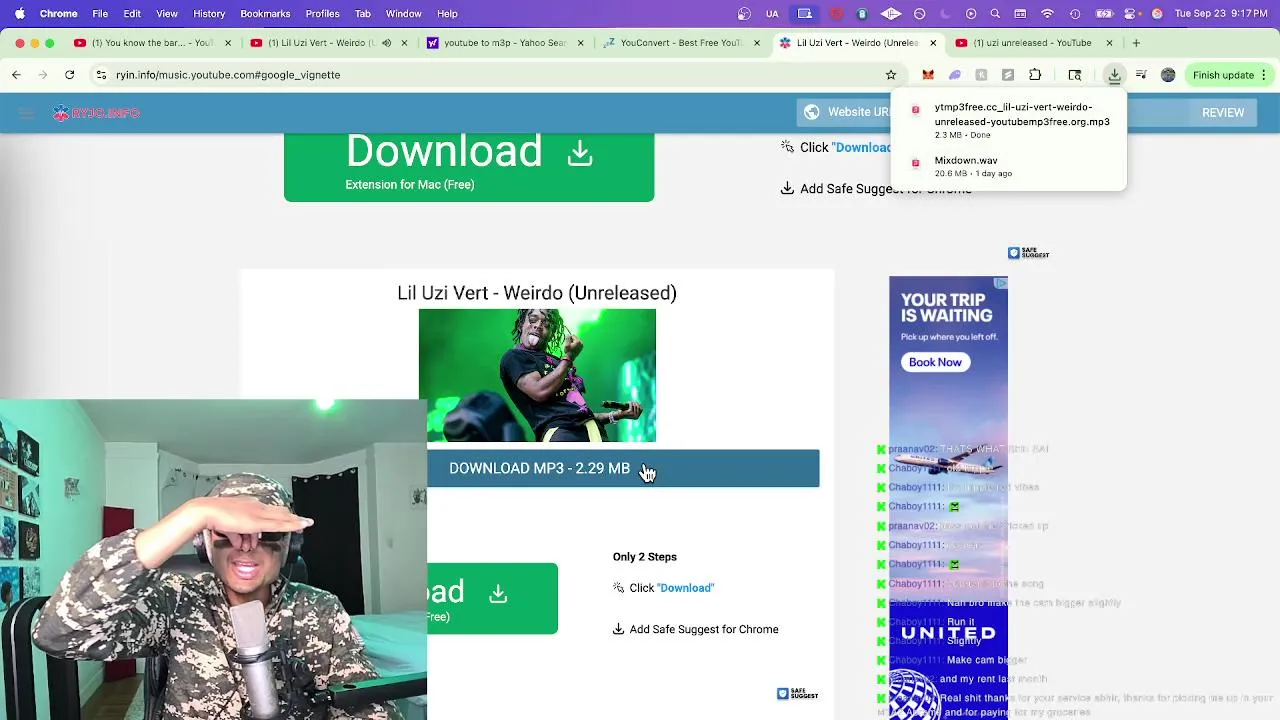Image resolution: width=1280 pixels, height=720 pixels.
Task: Open the purple leaf extension icon
Action: coord(954,75)
